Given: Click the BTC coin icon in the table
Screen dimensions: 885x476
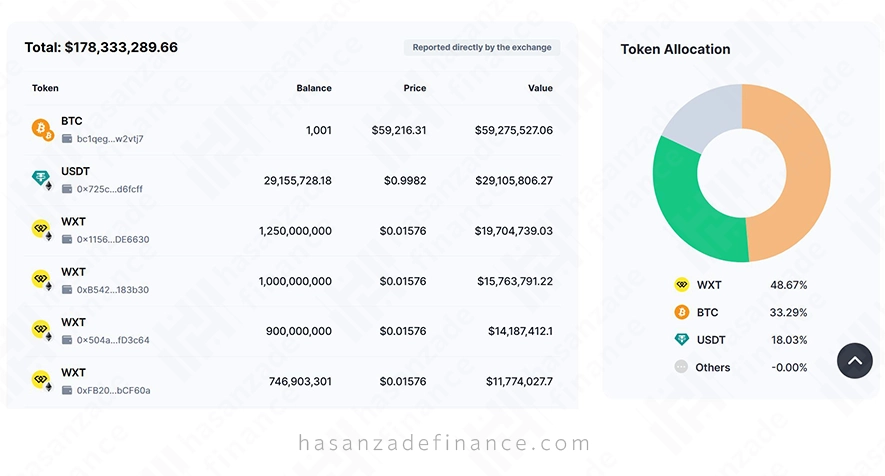Looking at the screenshot, I should [42, 129].
